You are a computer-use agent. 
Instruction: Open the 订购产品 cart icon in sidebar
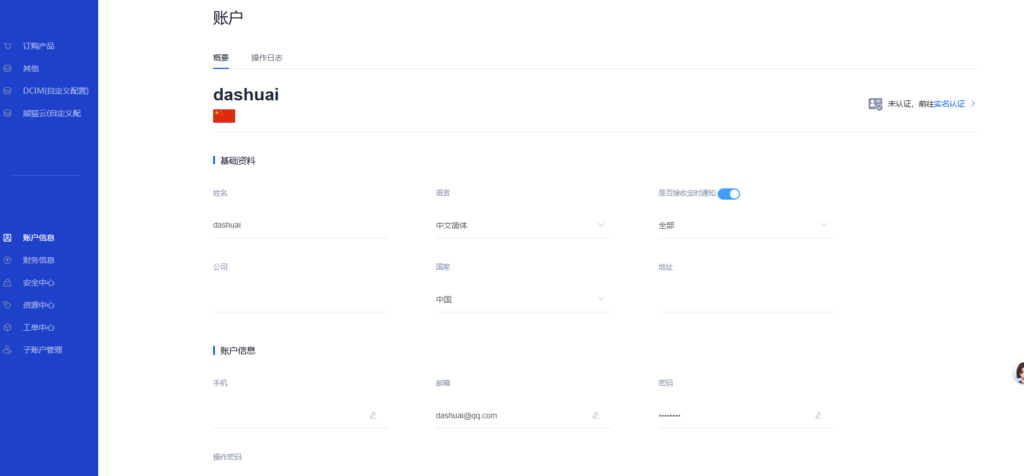coord(7,46)
